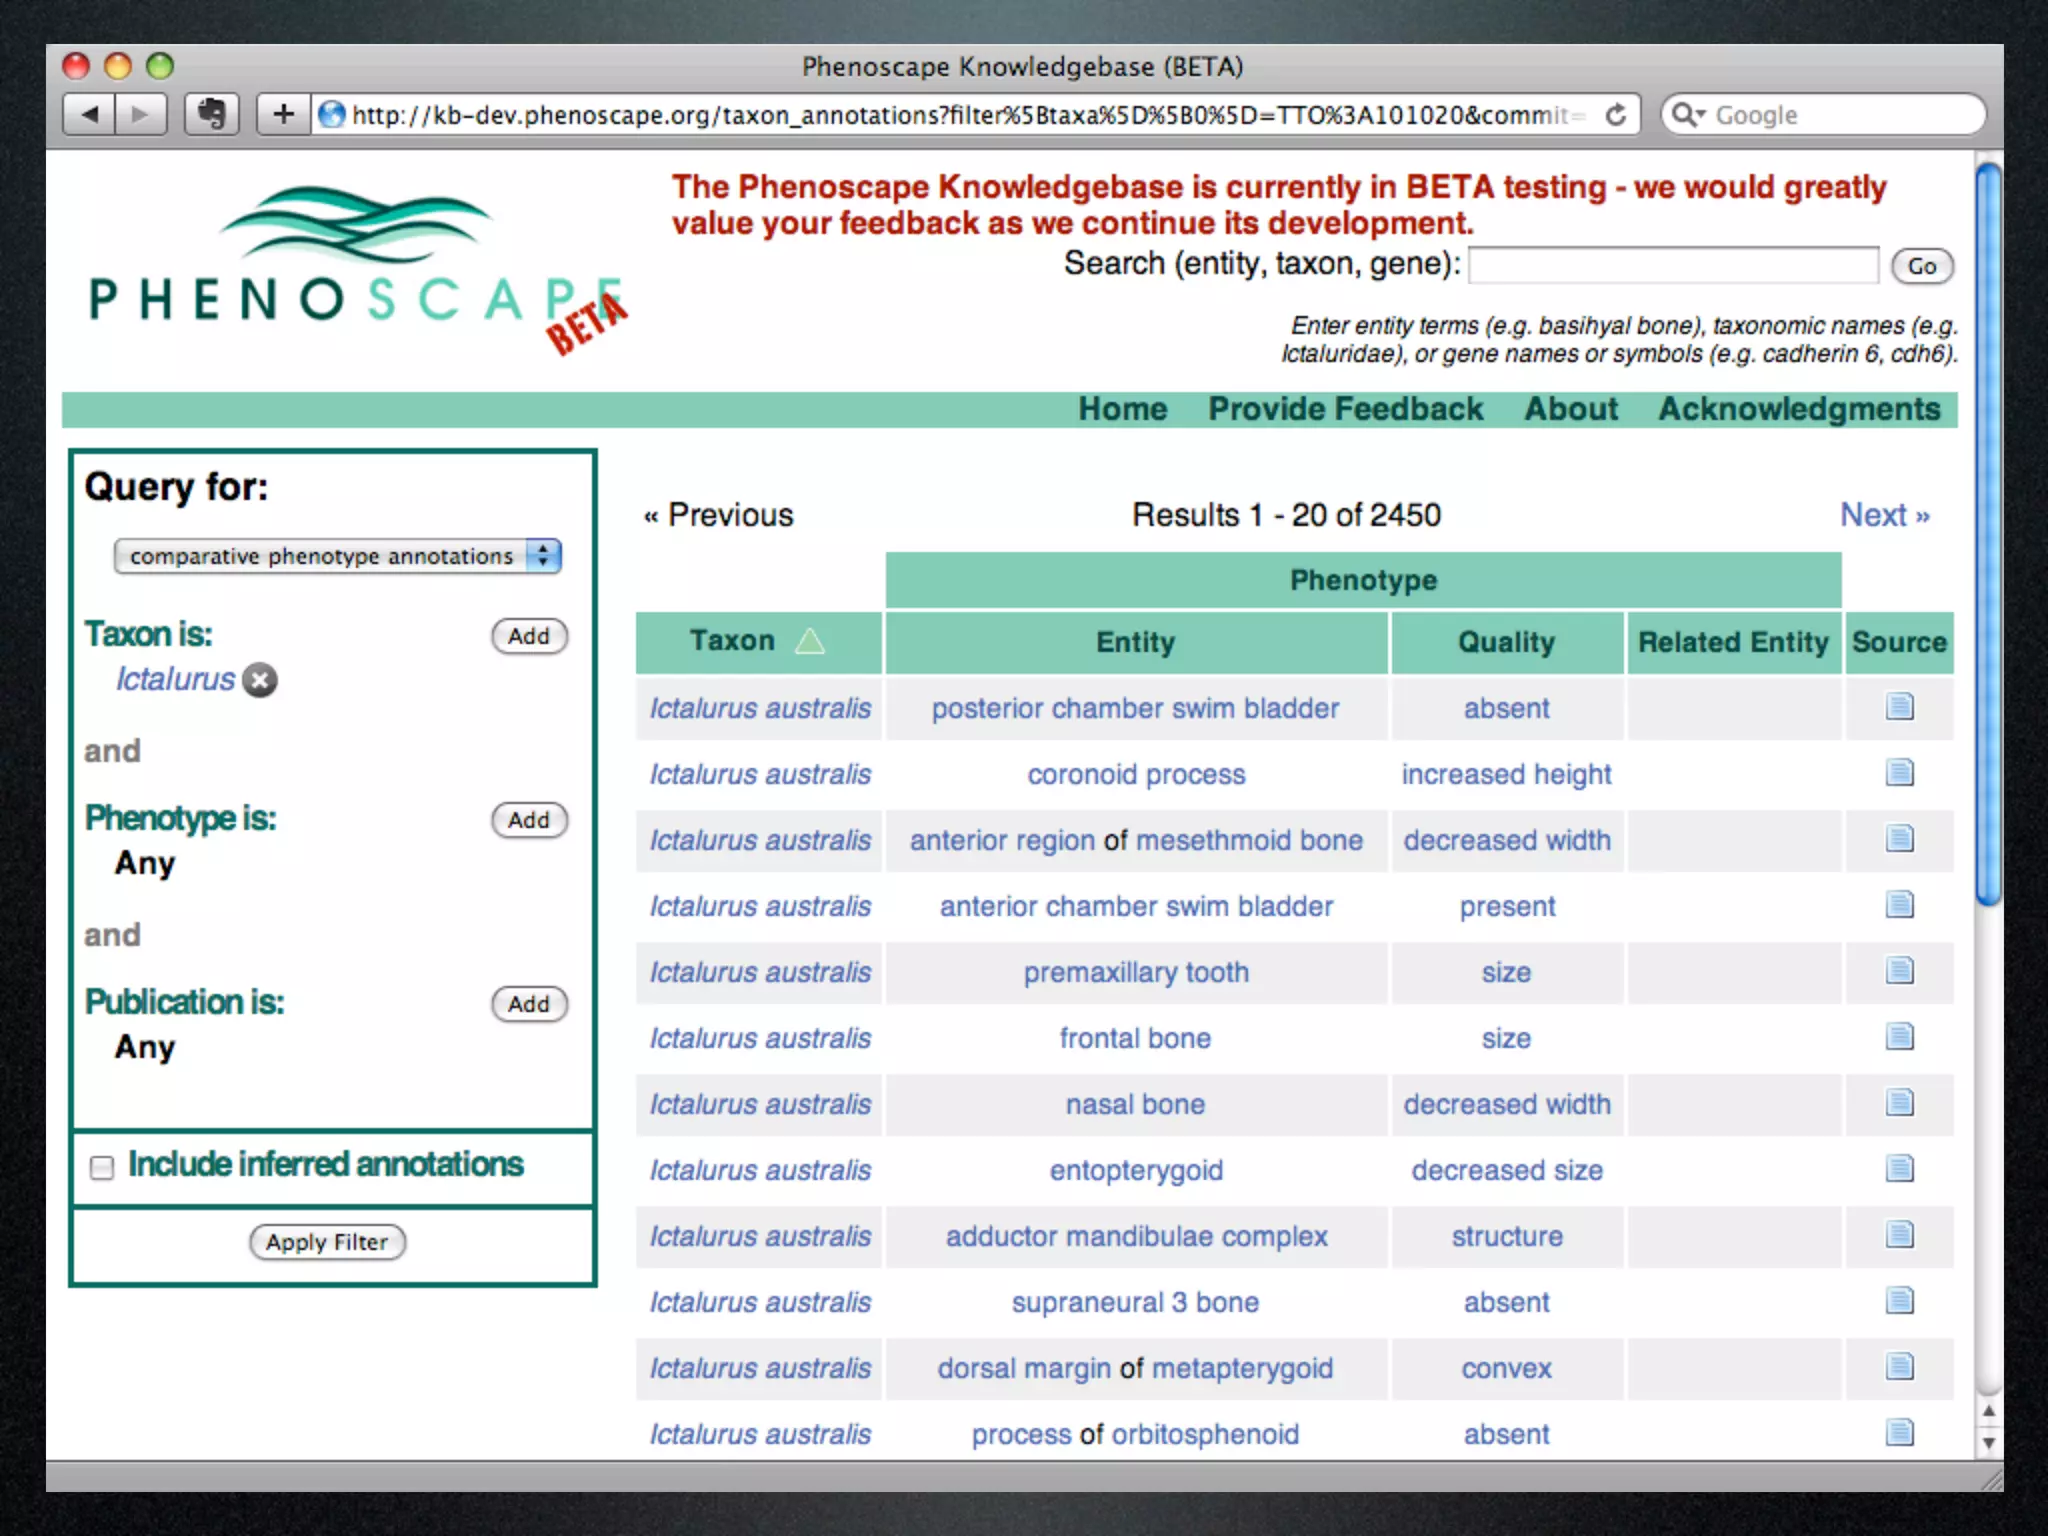Open the Provide Feedback menu link
This screenshot has width=2048, height=1536.
click(x=1345, y=409)
